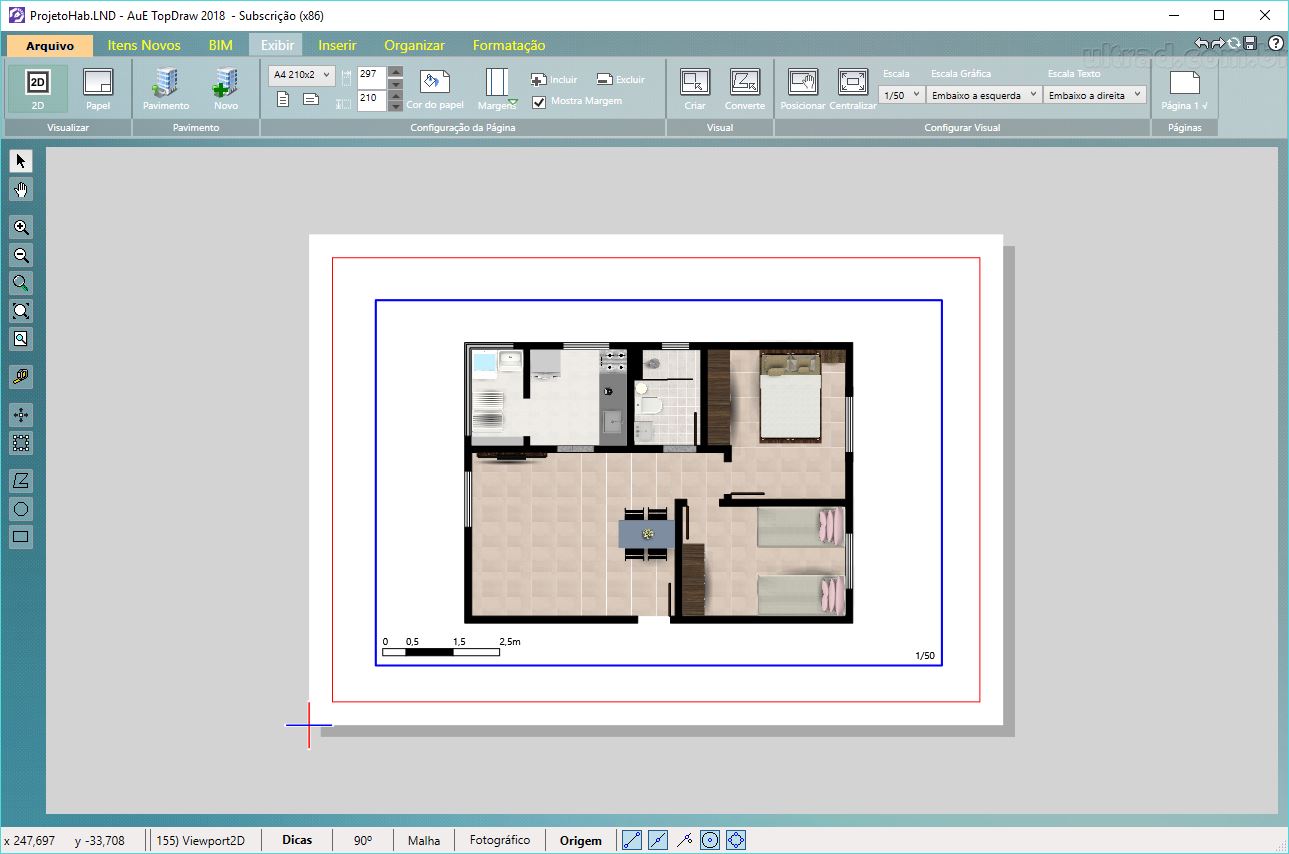
Task: Select the hand pan tool
Action: pos(21,189)
